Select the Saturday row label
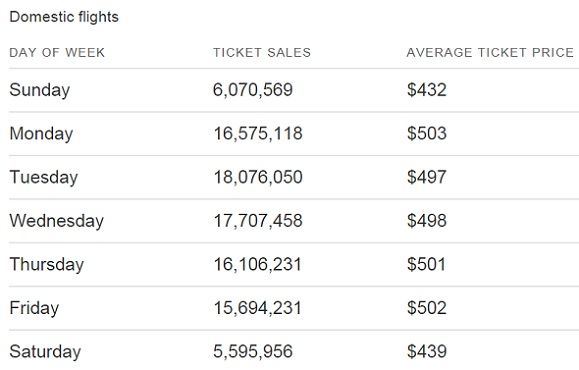The image size is (579, 370). tap(45, 352)
